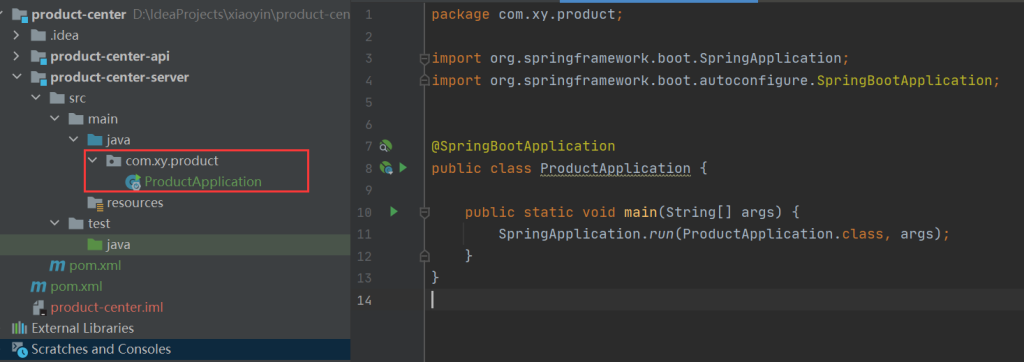Open the root-level pom.xml Maven file
1024x362 pixels.
(66, 286)
